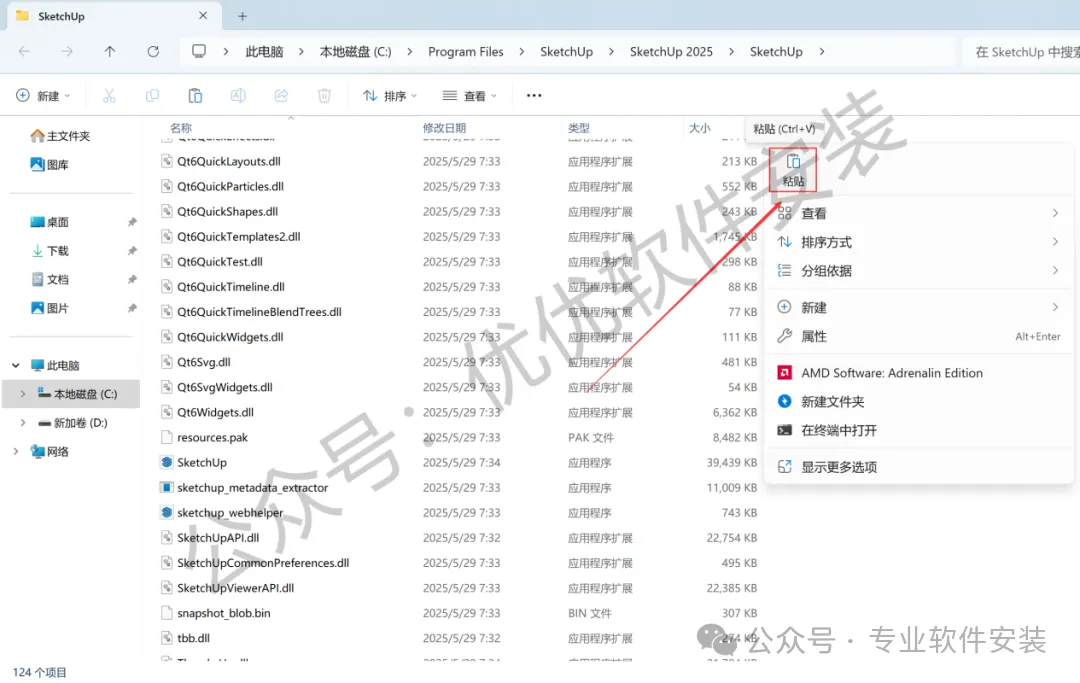
Task: Select sketchup_metadata_extractor application
Action: (x=252, y=487)
